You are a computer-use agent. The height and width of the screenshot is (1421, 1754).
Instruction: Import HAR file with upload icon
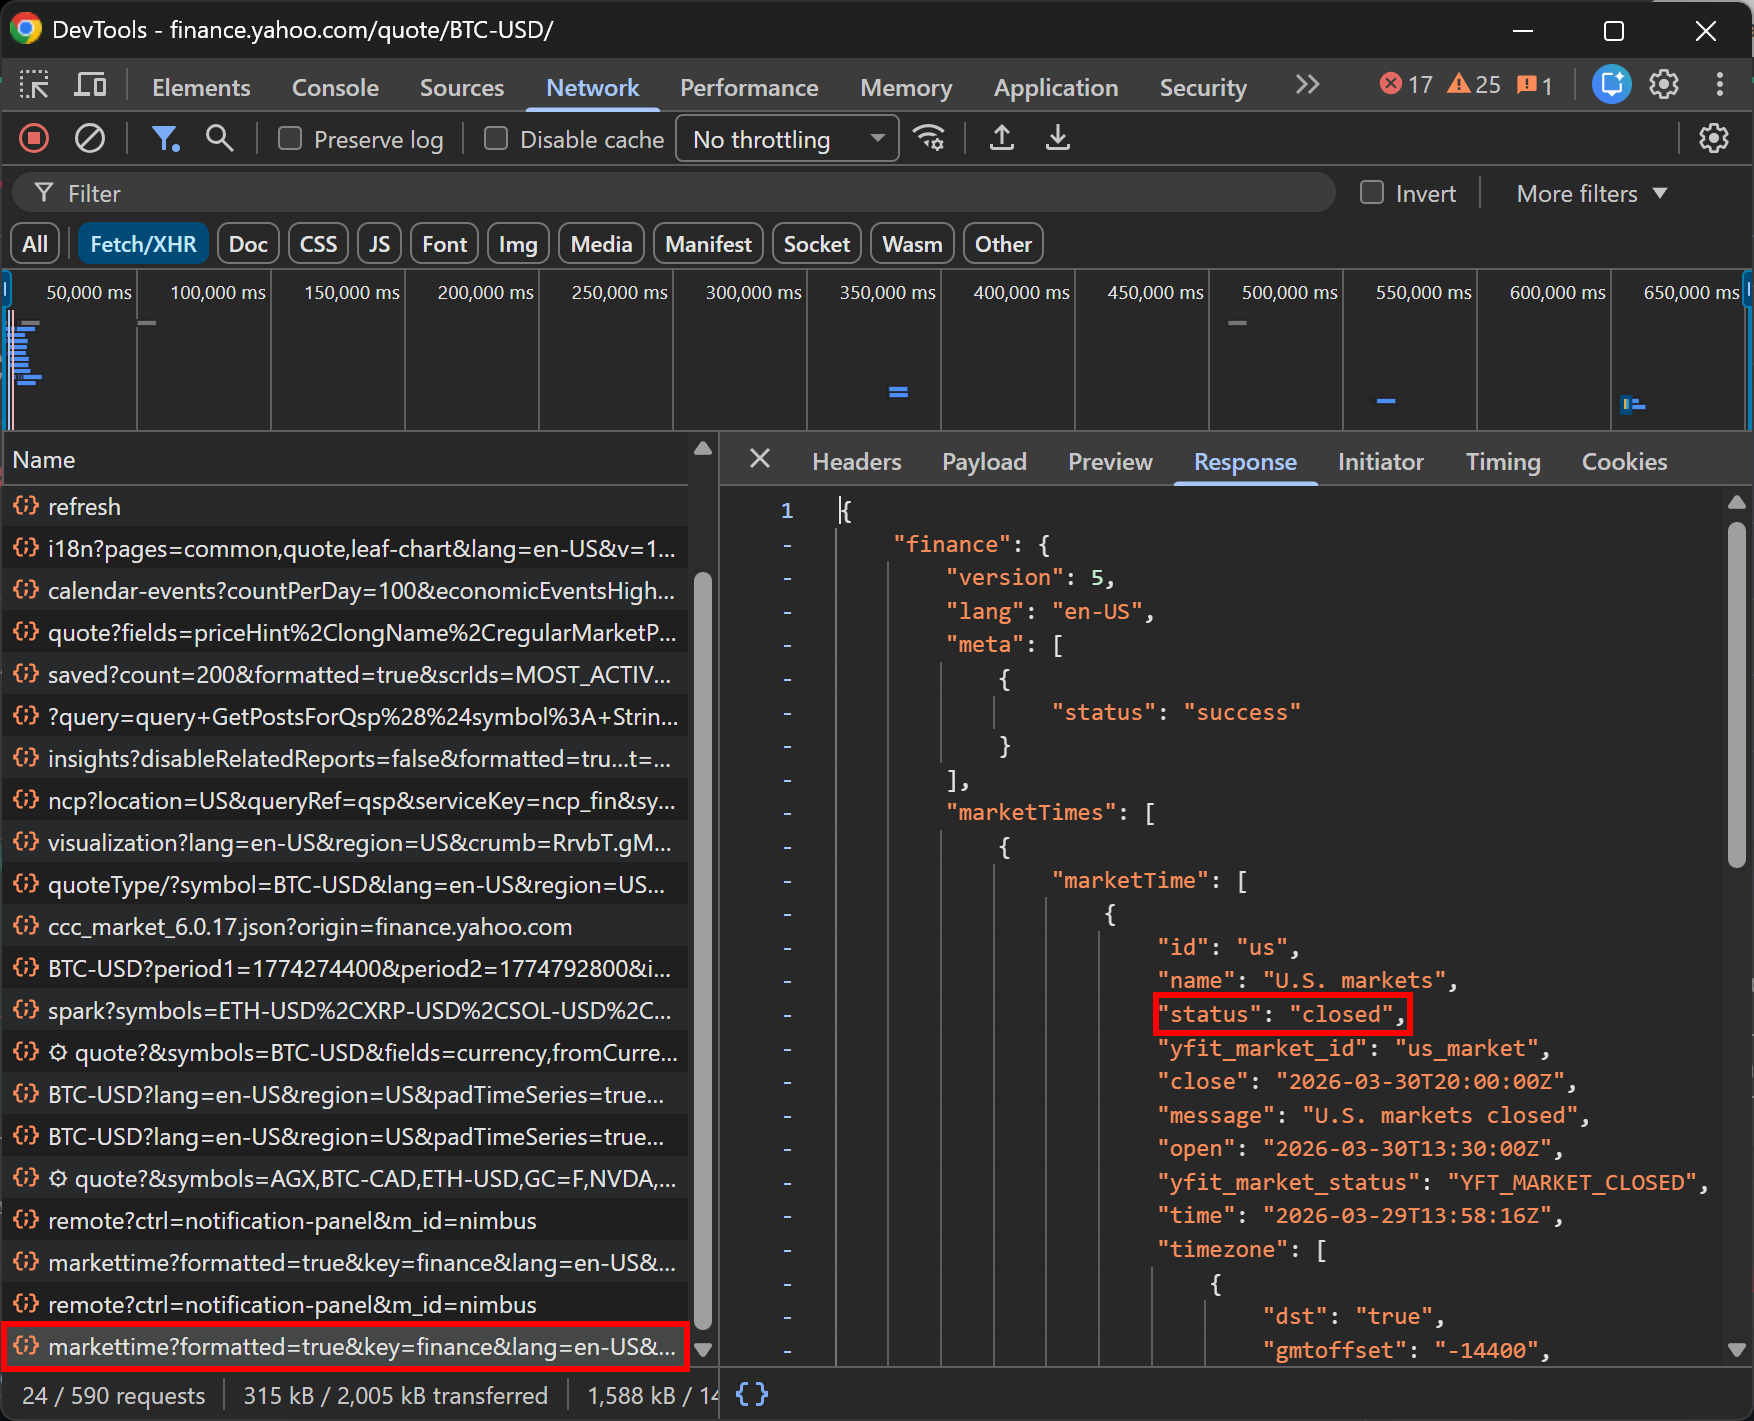[1002, 138]
